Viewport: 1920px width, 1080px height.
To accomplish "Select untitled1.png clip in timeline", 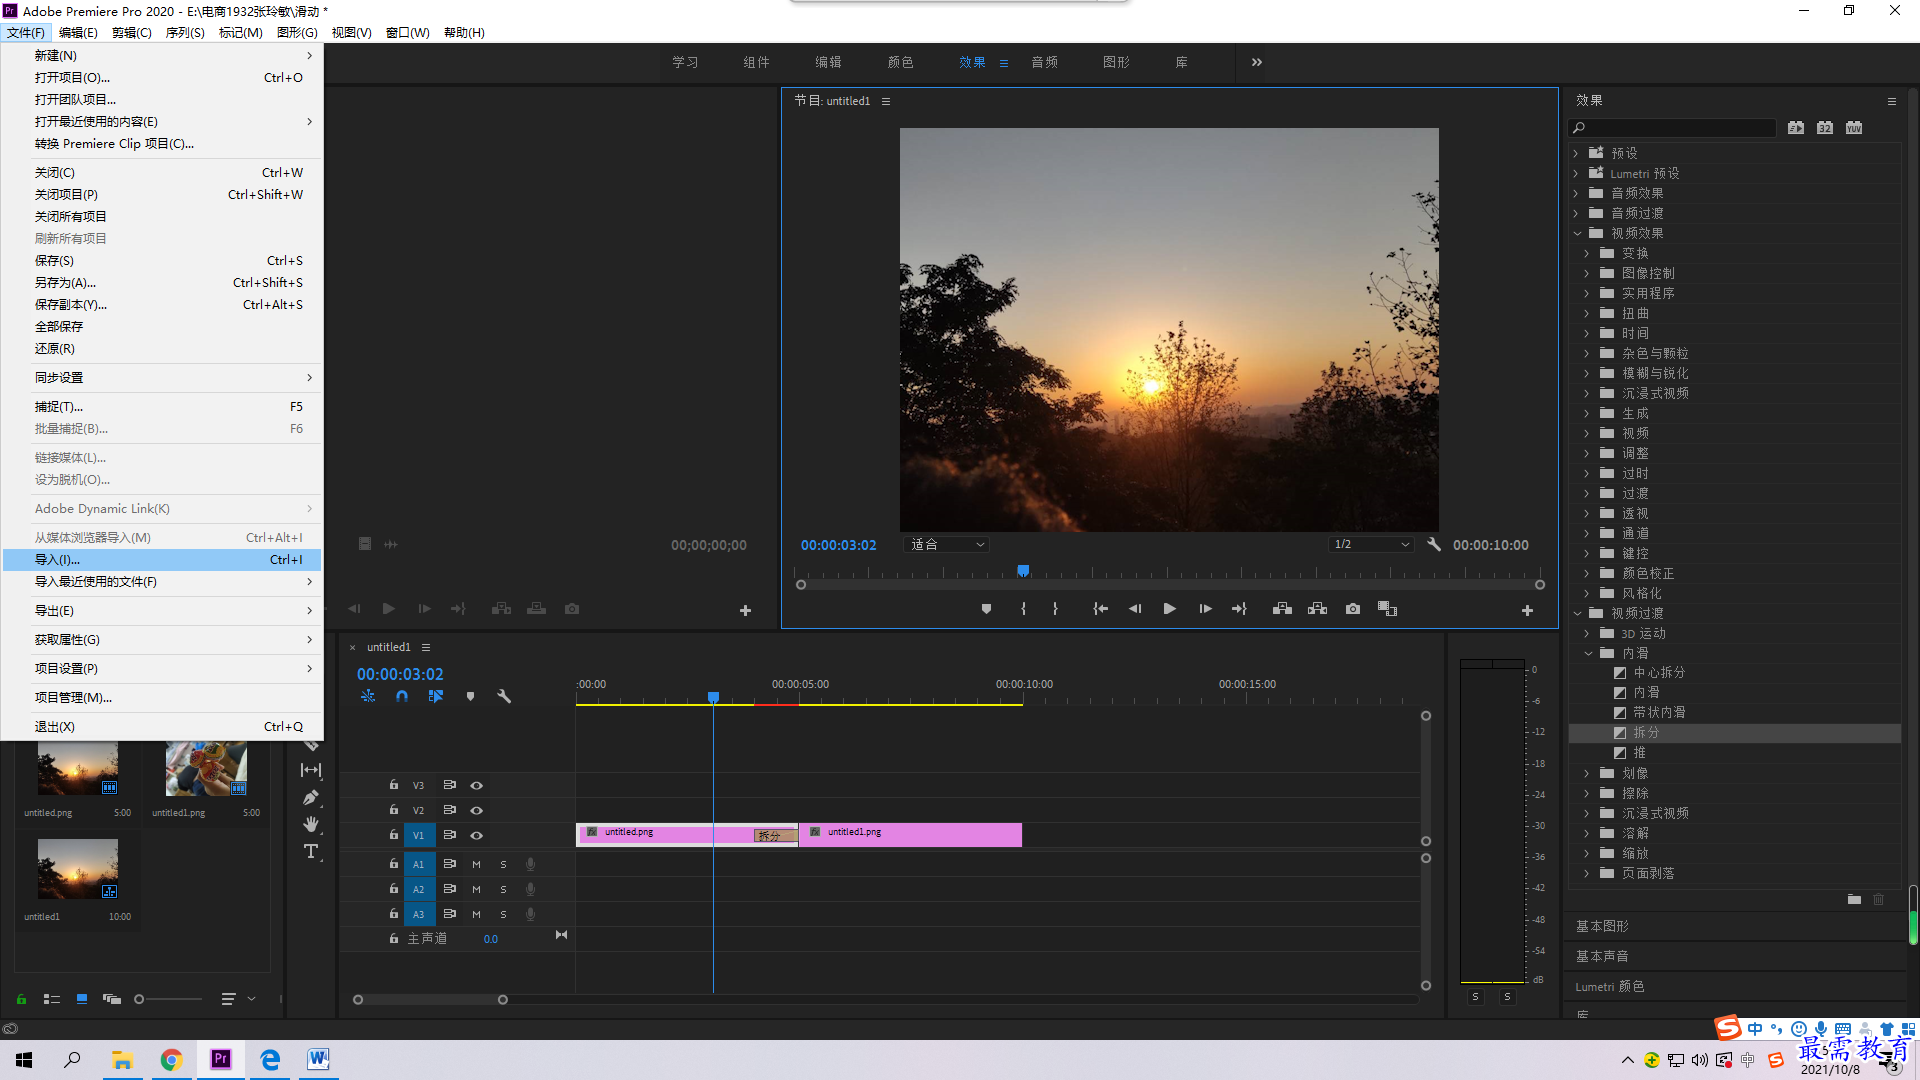I will (x=910, y=835).
